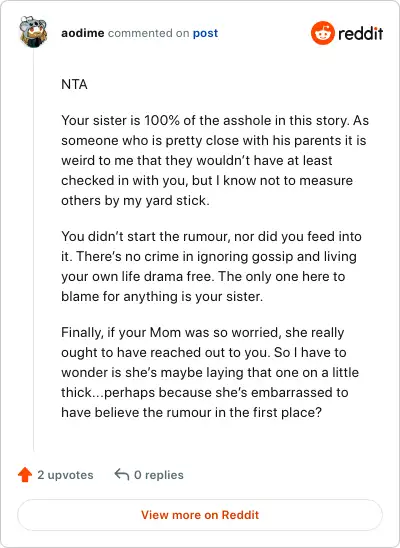Open the aodime username profile link

83,33
